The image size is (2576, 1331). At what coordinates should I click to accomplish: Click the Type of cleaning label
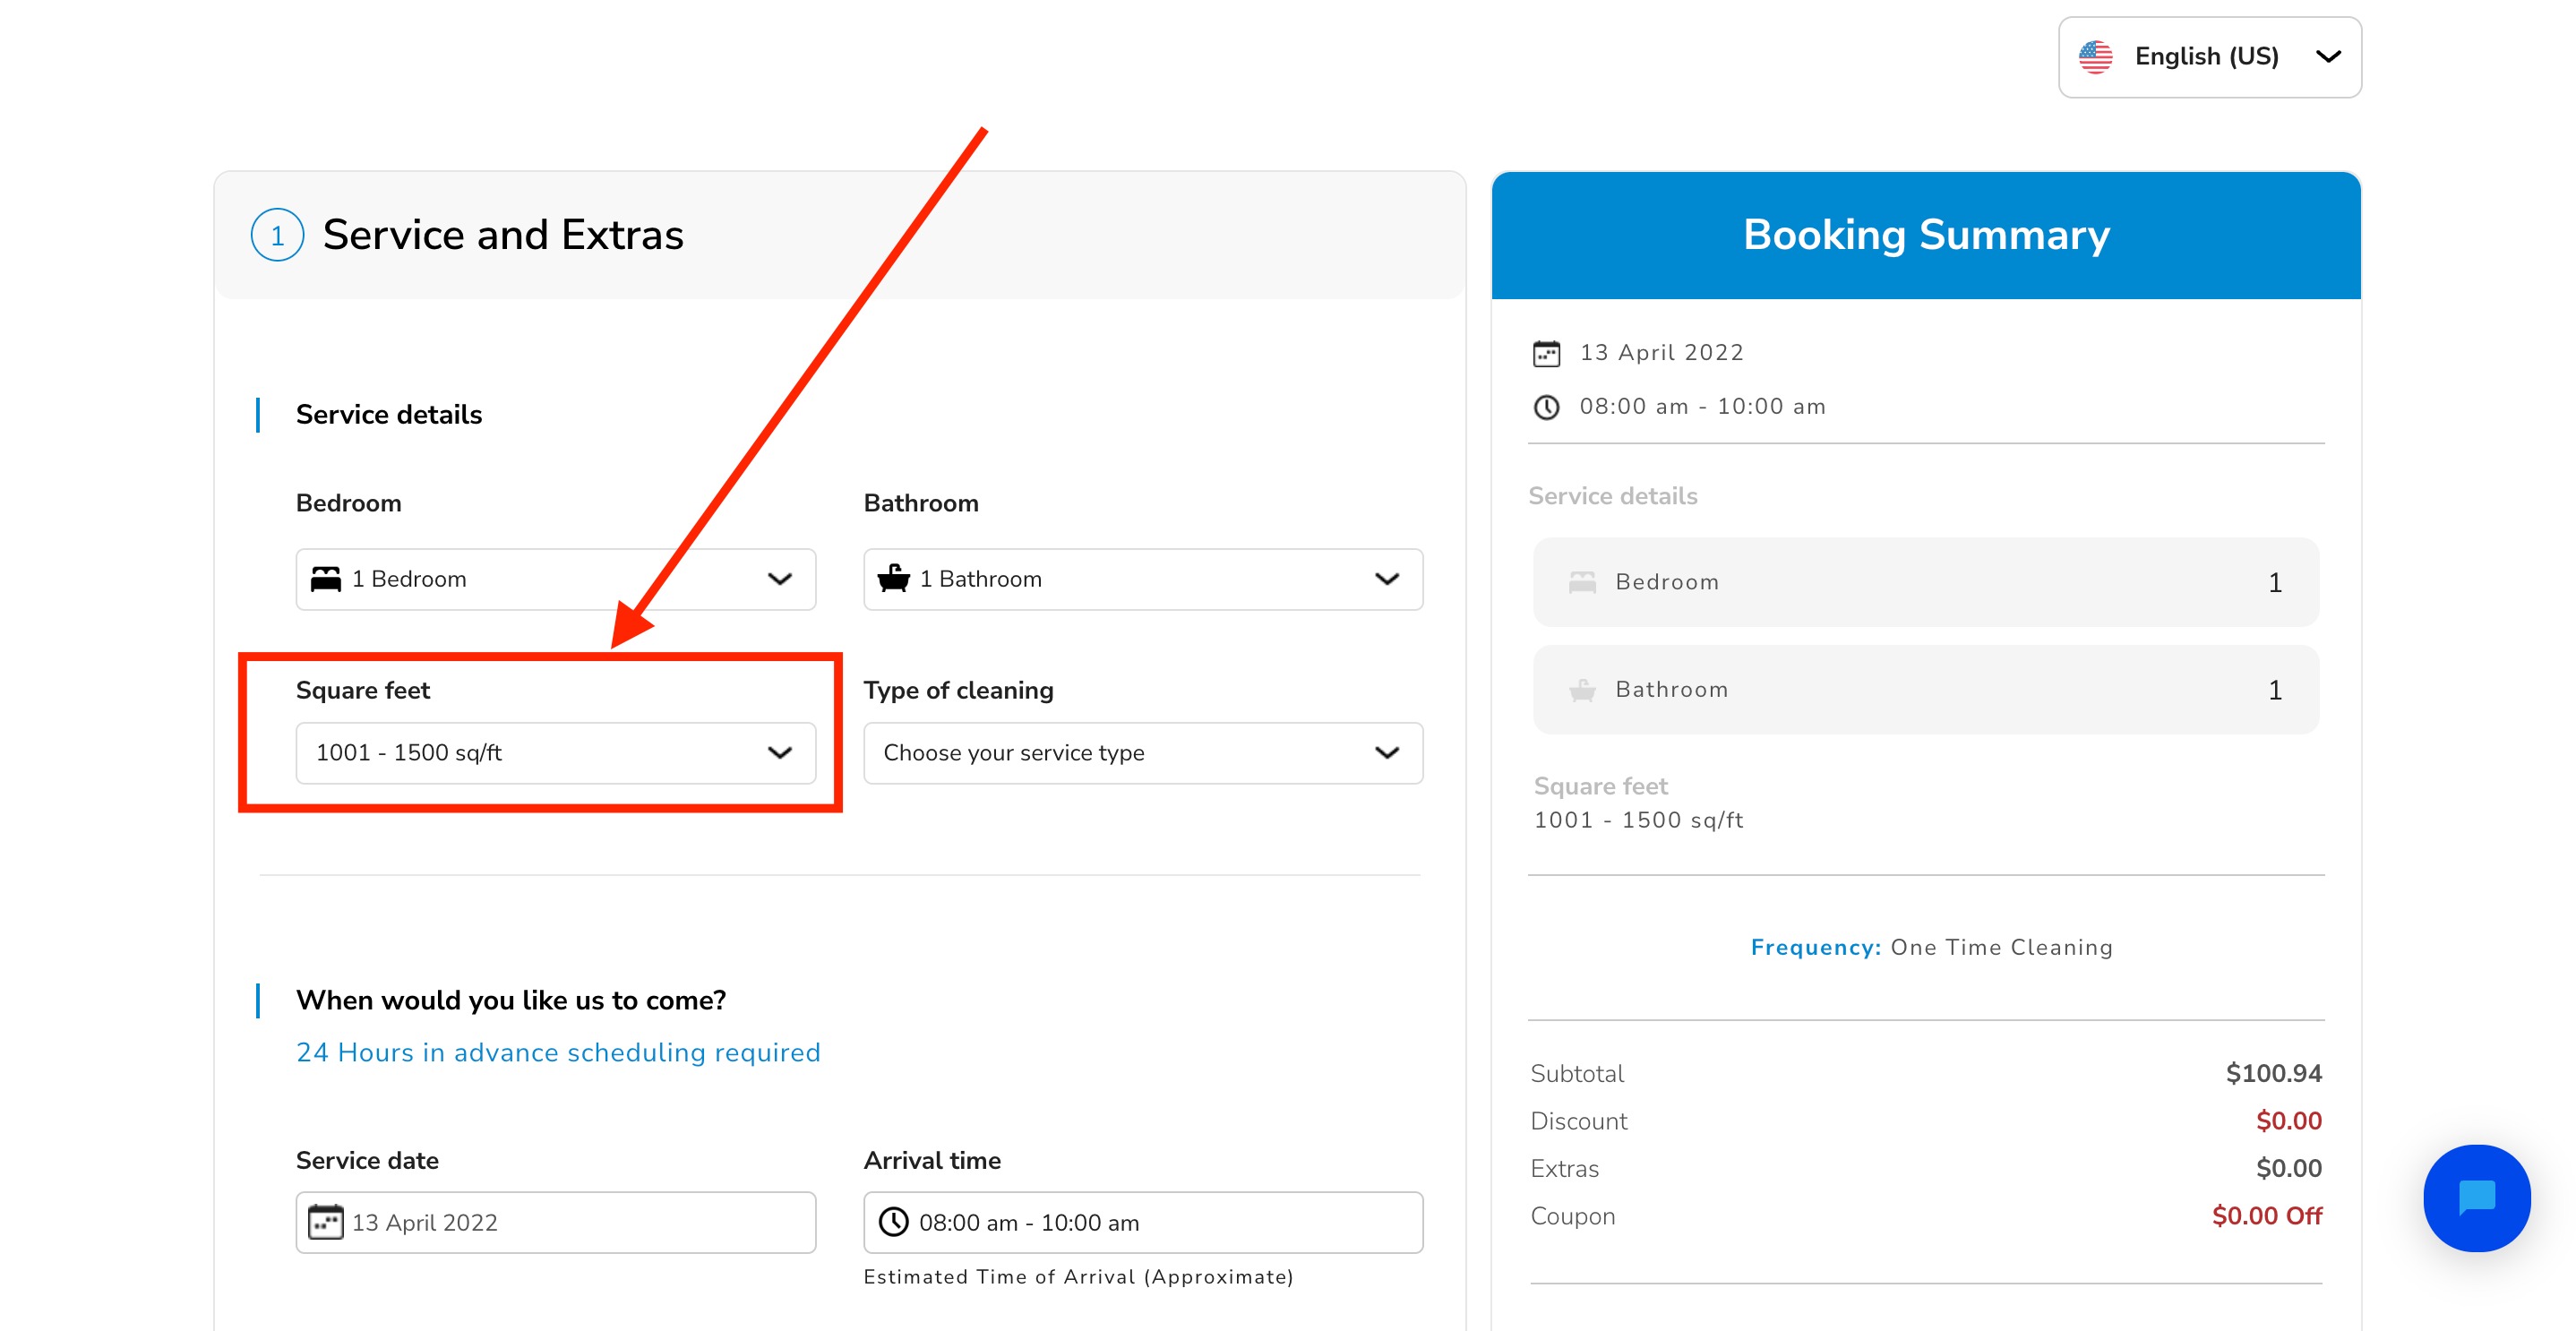click(x=958, y=691)
